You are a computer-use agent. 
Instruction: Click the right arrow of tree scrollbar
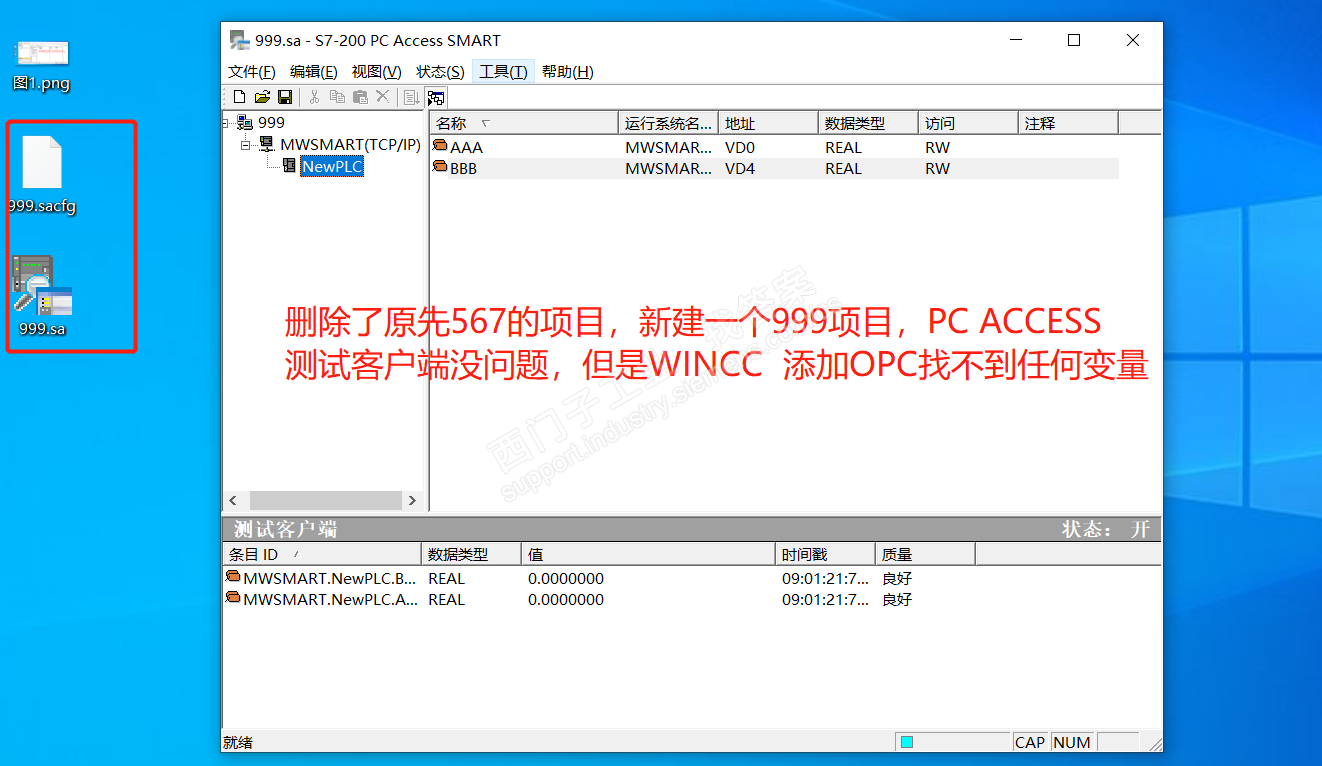[412, 500]
